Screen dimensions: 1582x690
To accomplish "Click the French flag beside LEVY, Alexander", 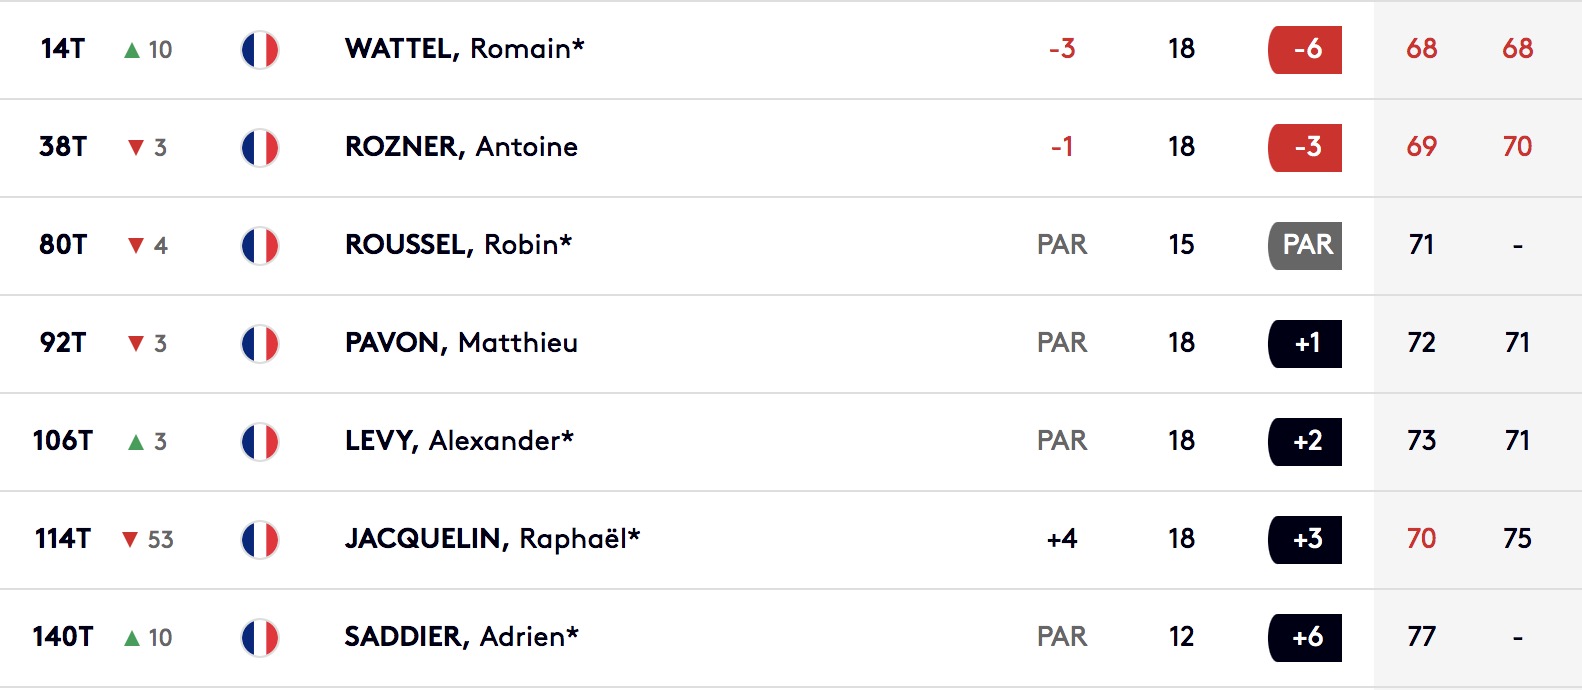I will coord(259,442).
